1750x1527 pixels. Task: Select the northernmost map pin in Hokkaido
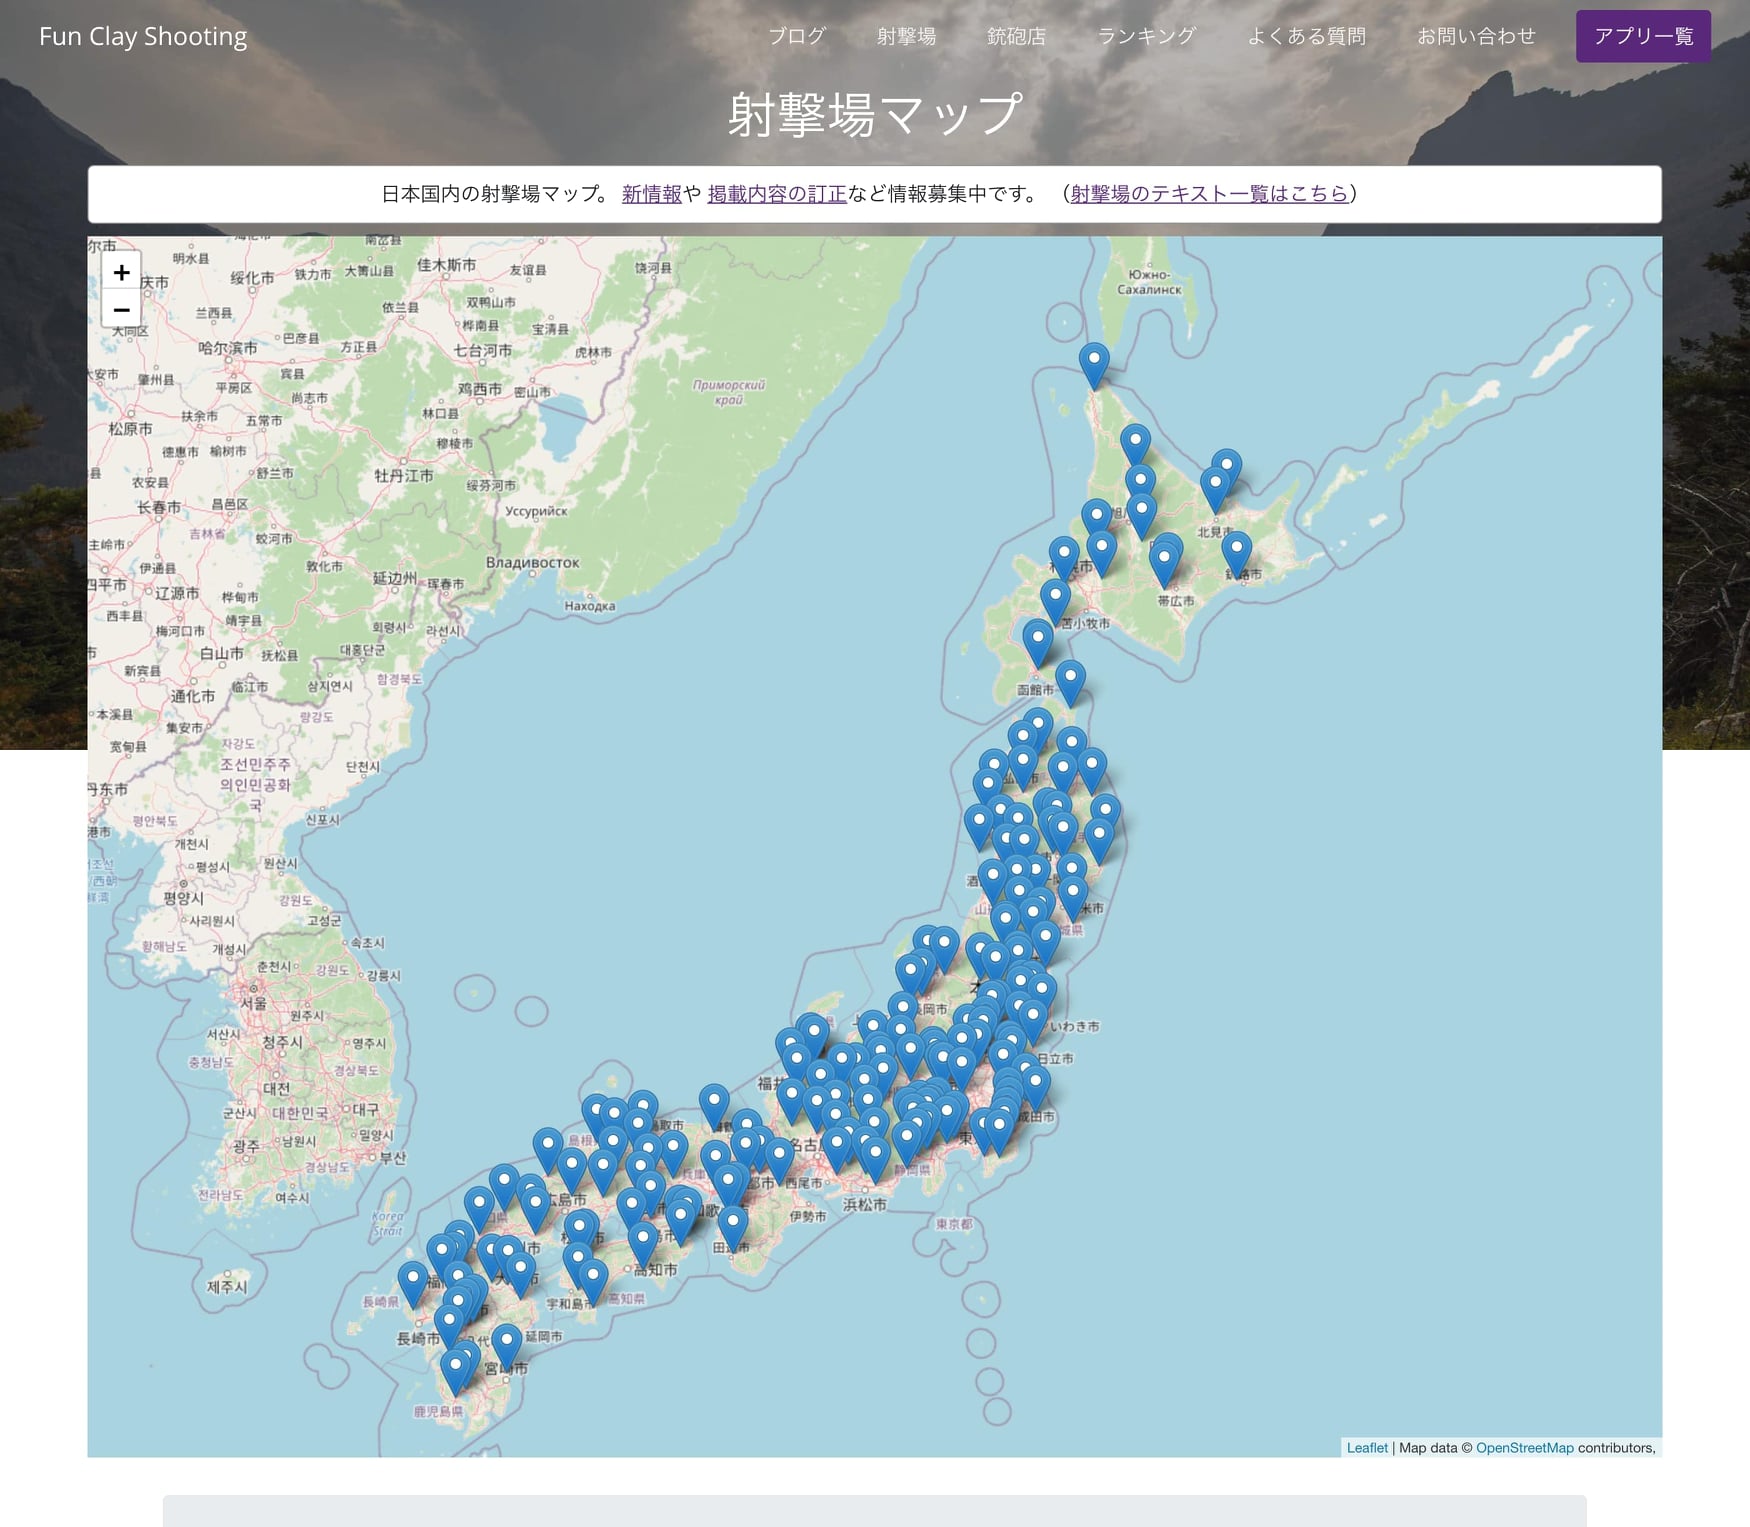(1094, 366)
